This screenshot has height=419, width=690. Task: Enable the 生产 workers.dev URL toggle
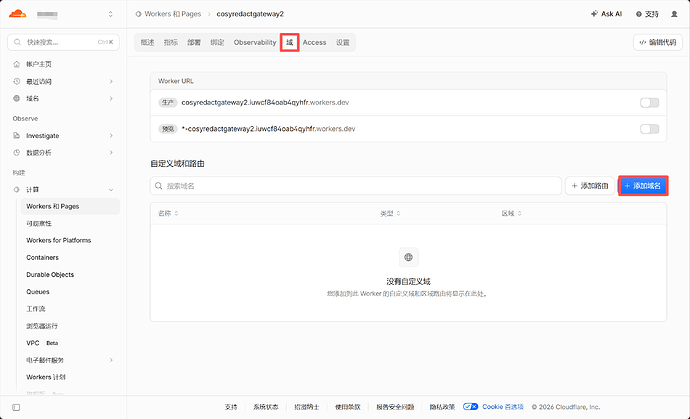coord(650,103)
